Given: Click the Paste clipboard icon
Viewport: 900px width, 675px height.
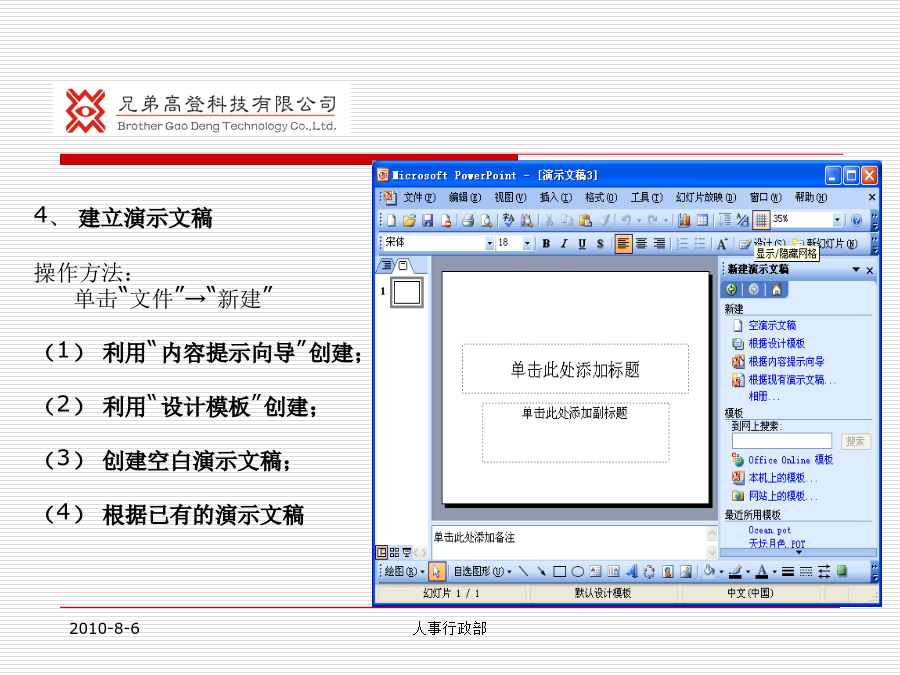Looking at the screenshot, I should point(585,220).
